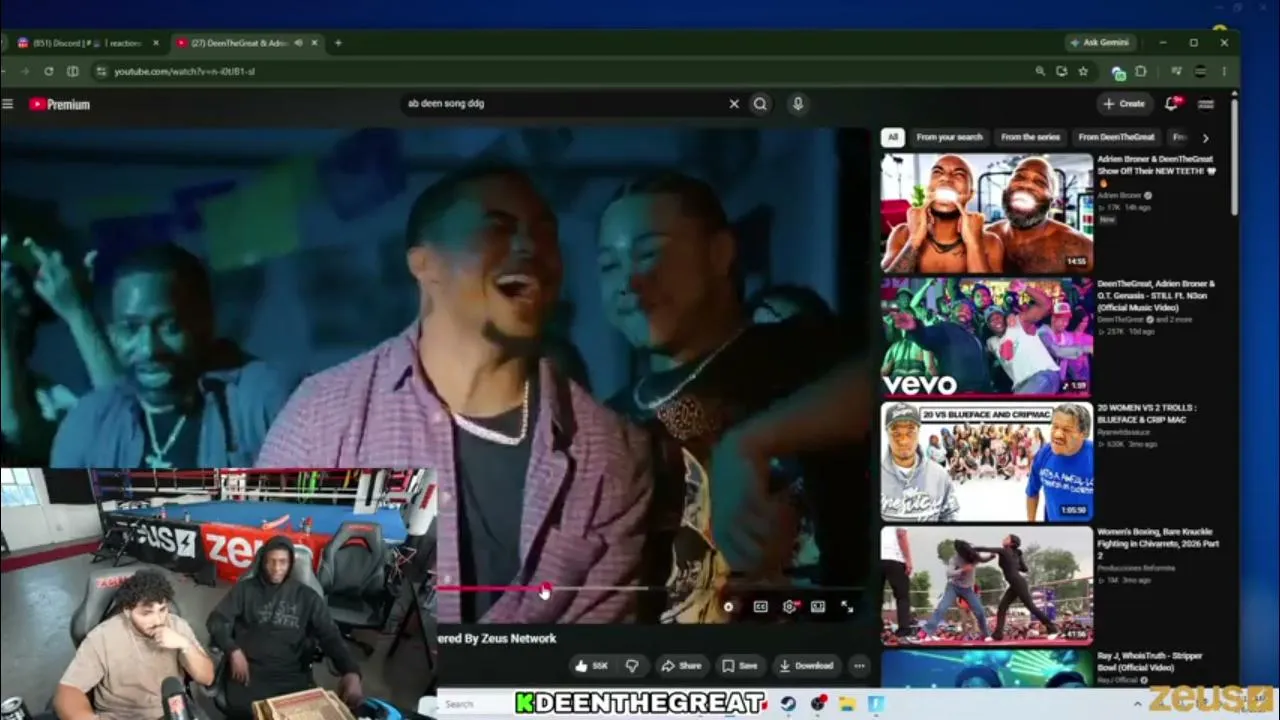View YouTube notifications bell
1280x720 pixels.
click(1172, 104)
